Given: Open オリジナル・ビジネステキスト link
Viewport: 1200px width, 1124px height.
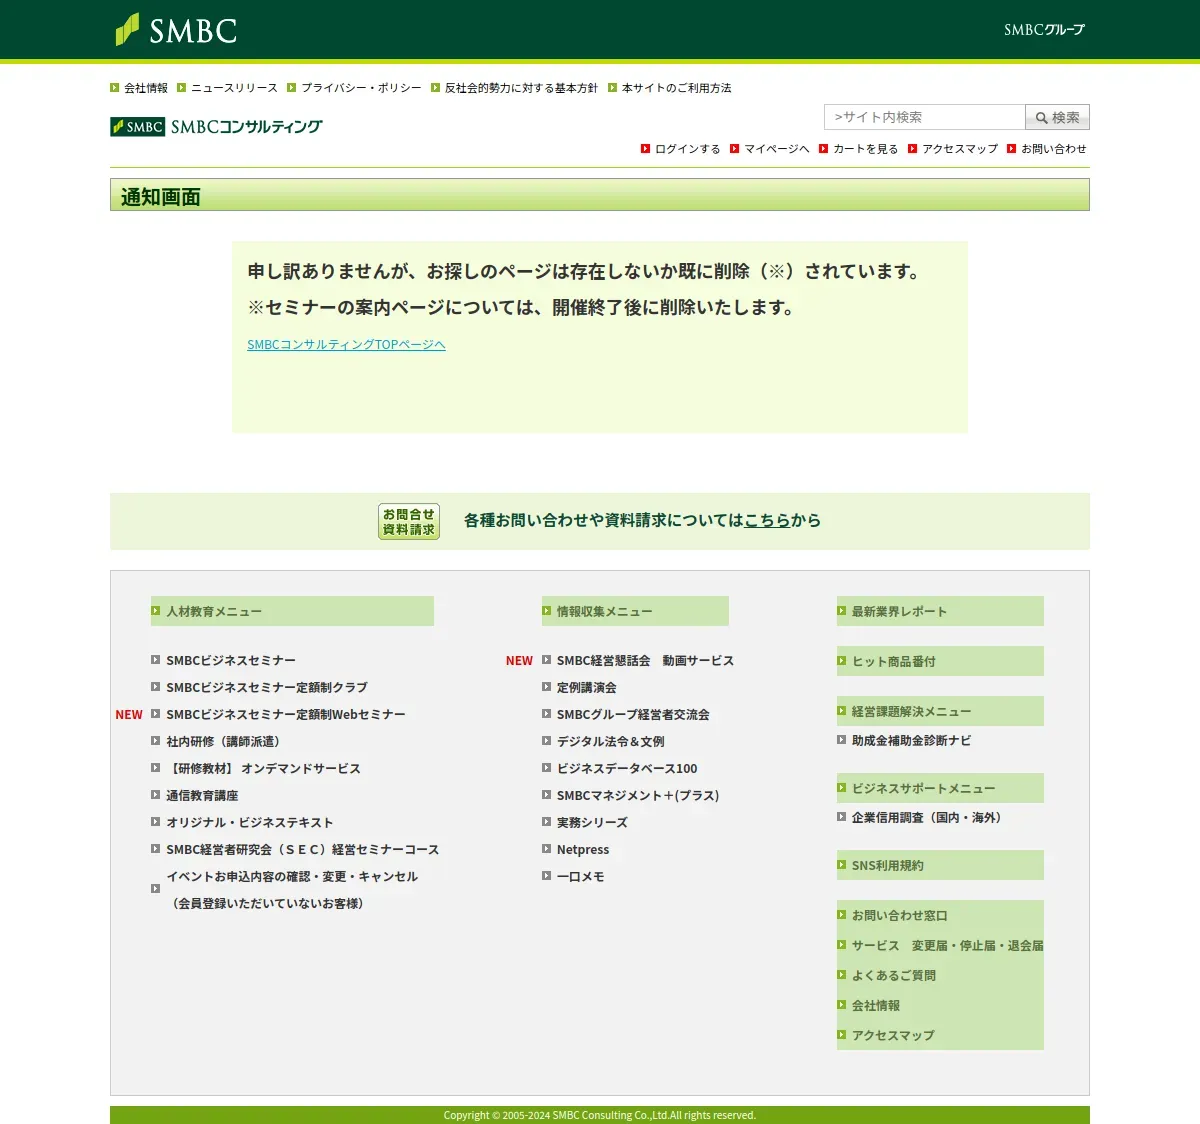Looking at the screenshot, I should coord(250,823).
